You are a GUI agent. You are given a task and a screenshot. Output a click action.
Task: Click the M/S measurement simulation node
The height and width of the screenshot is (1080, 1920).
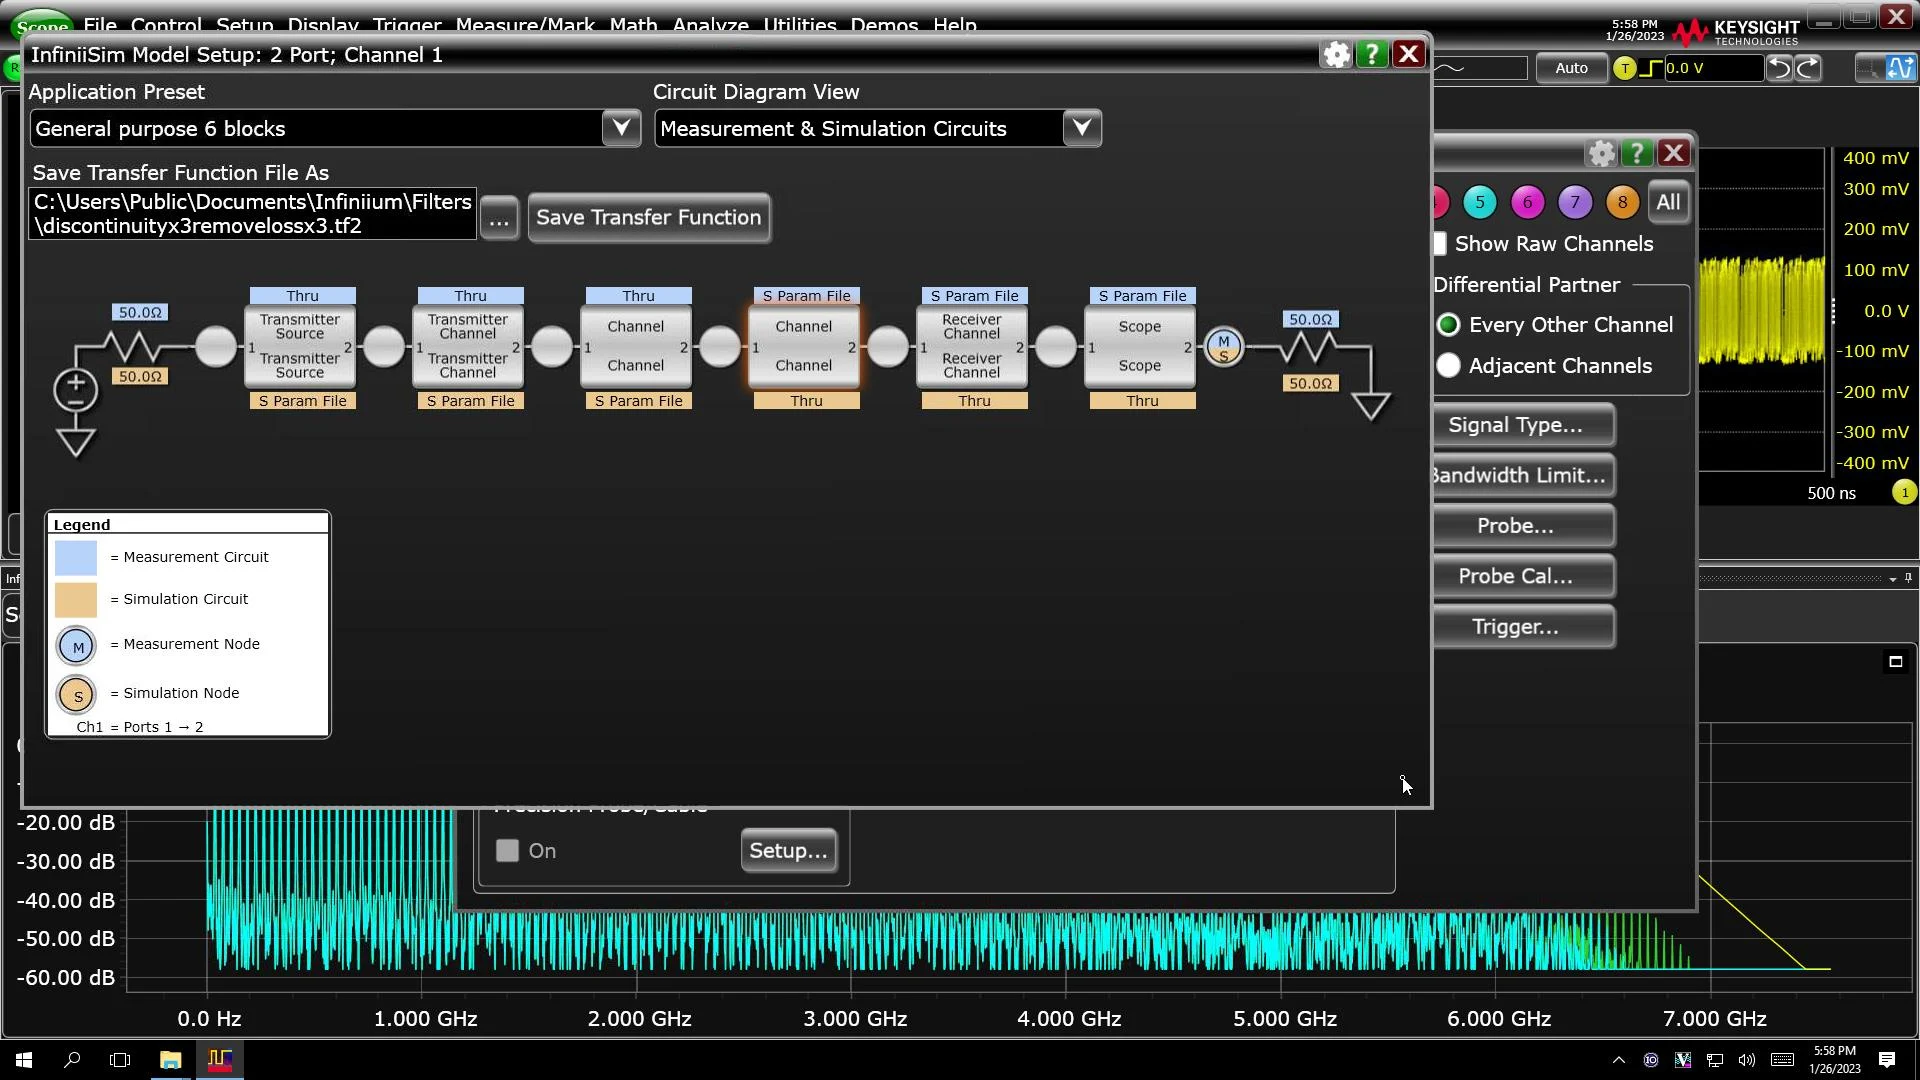(x=1224, y=347)
